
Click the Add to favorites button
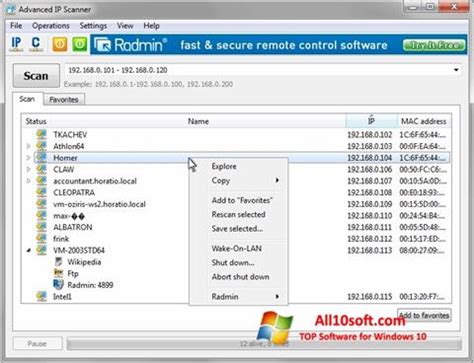pos(424,315)
